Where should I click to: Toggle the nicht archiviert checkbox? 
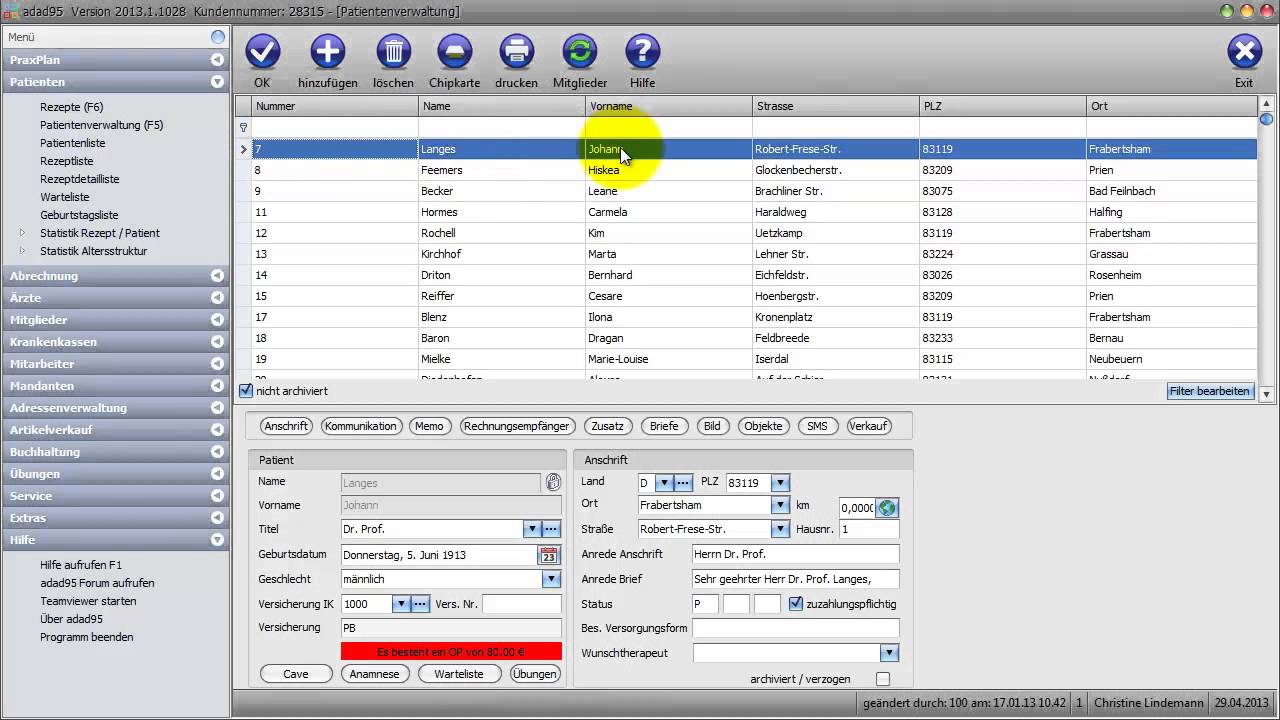(246, 391)
